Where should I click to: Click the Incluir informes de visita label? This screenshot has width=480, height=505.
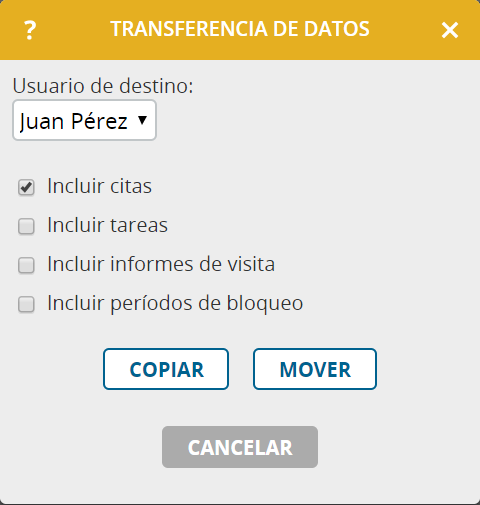(161, 264)
